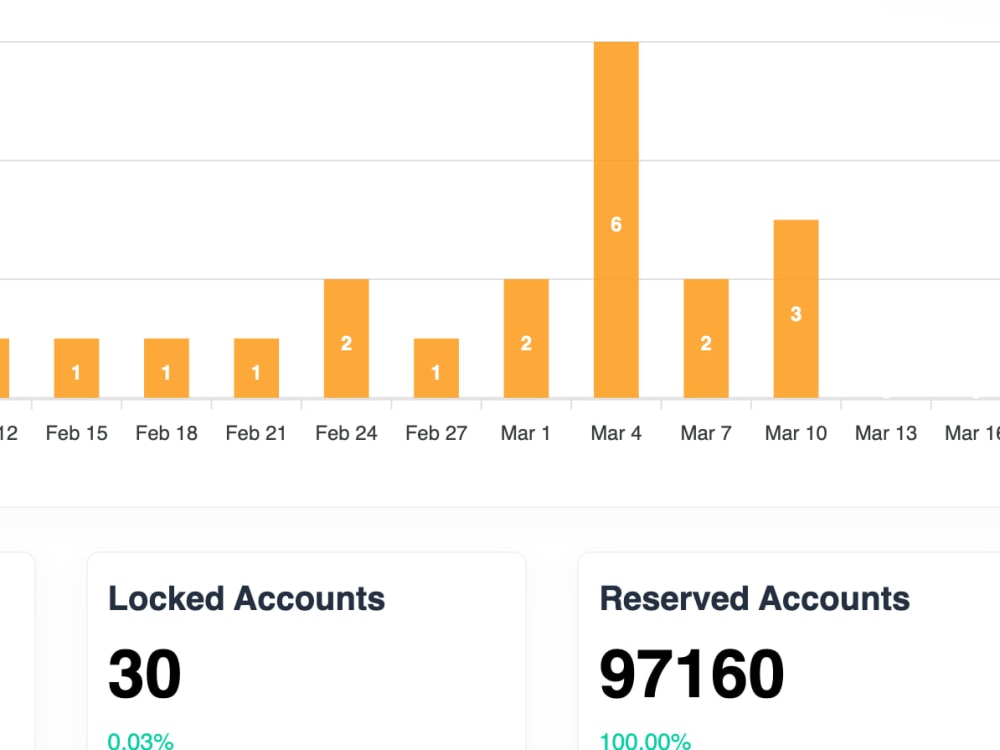Click the Mar 10 bar showing 3

796,310
